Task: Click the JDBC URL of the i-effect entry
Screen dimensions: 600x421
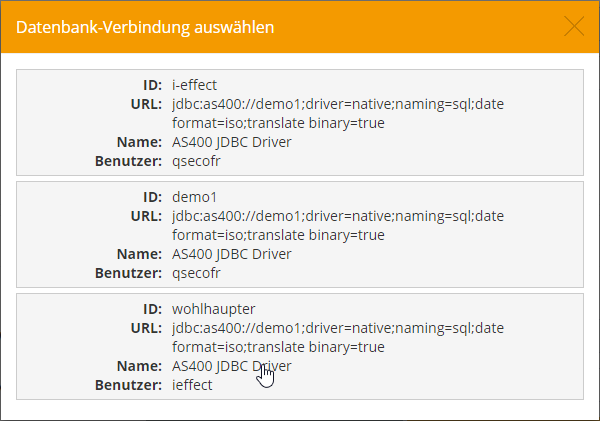Action: click(x=338, y=113)
